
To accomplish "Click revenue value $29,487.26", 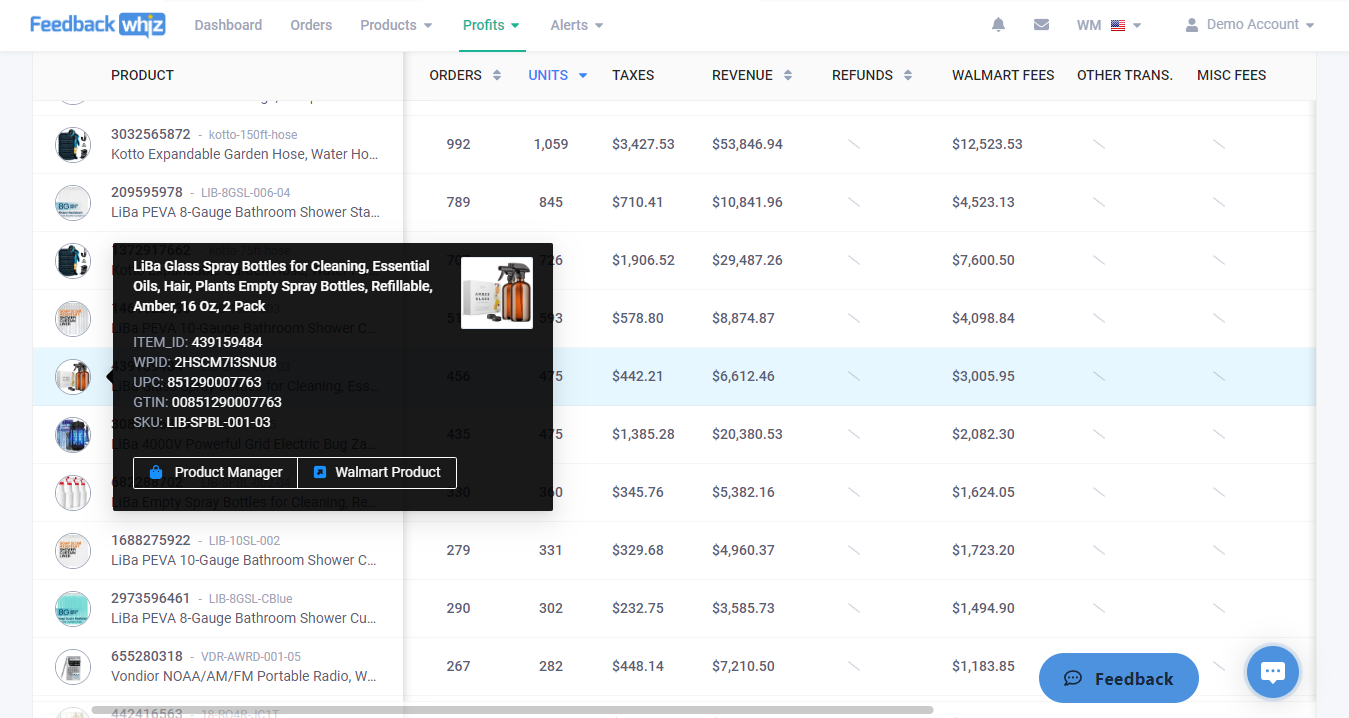I will click(747, 260).
